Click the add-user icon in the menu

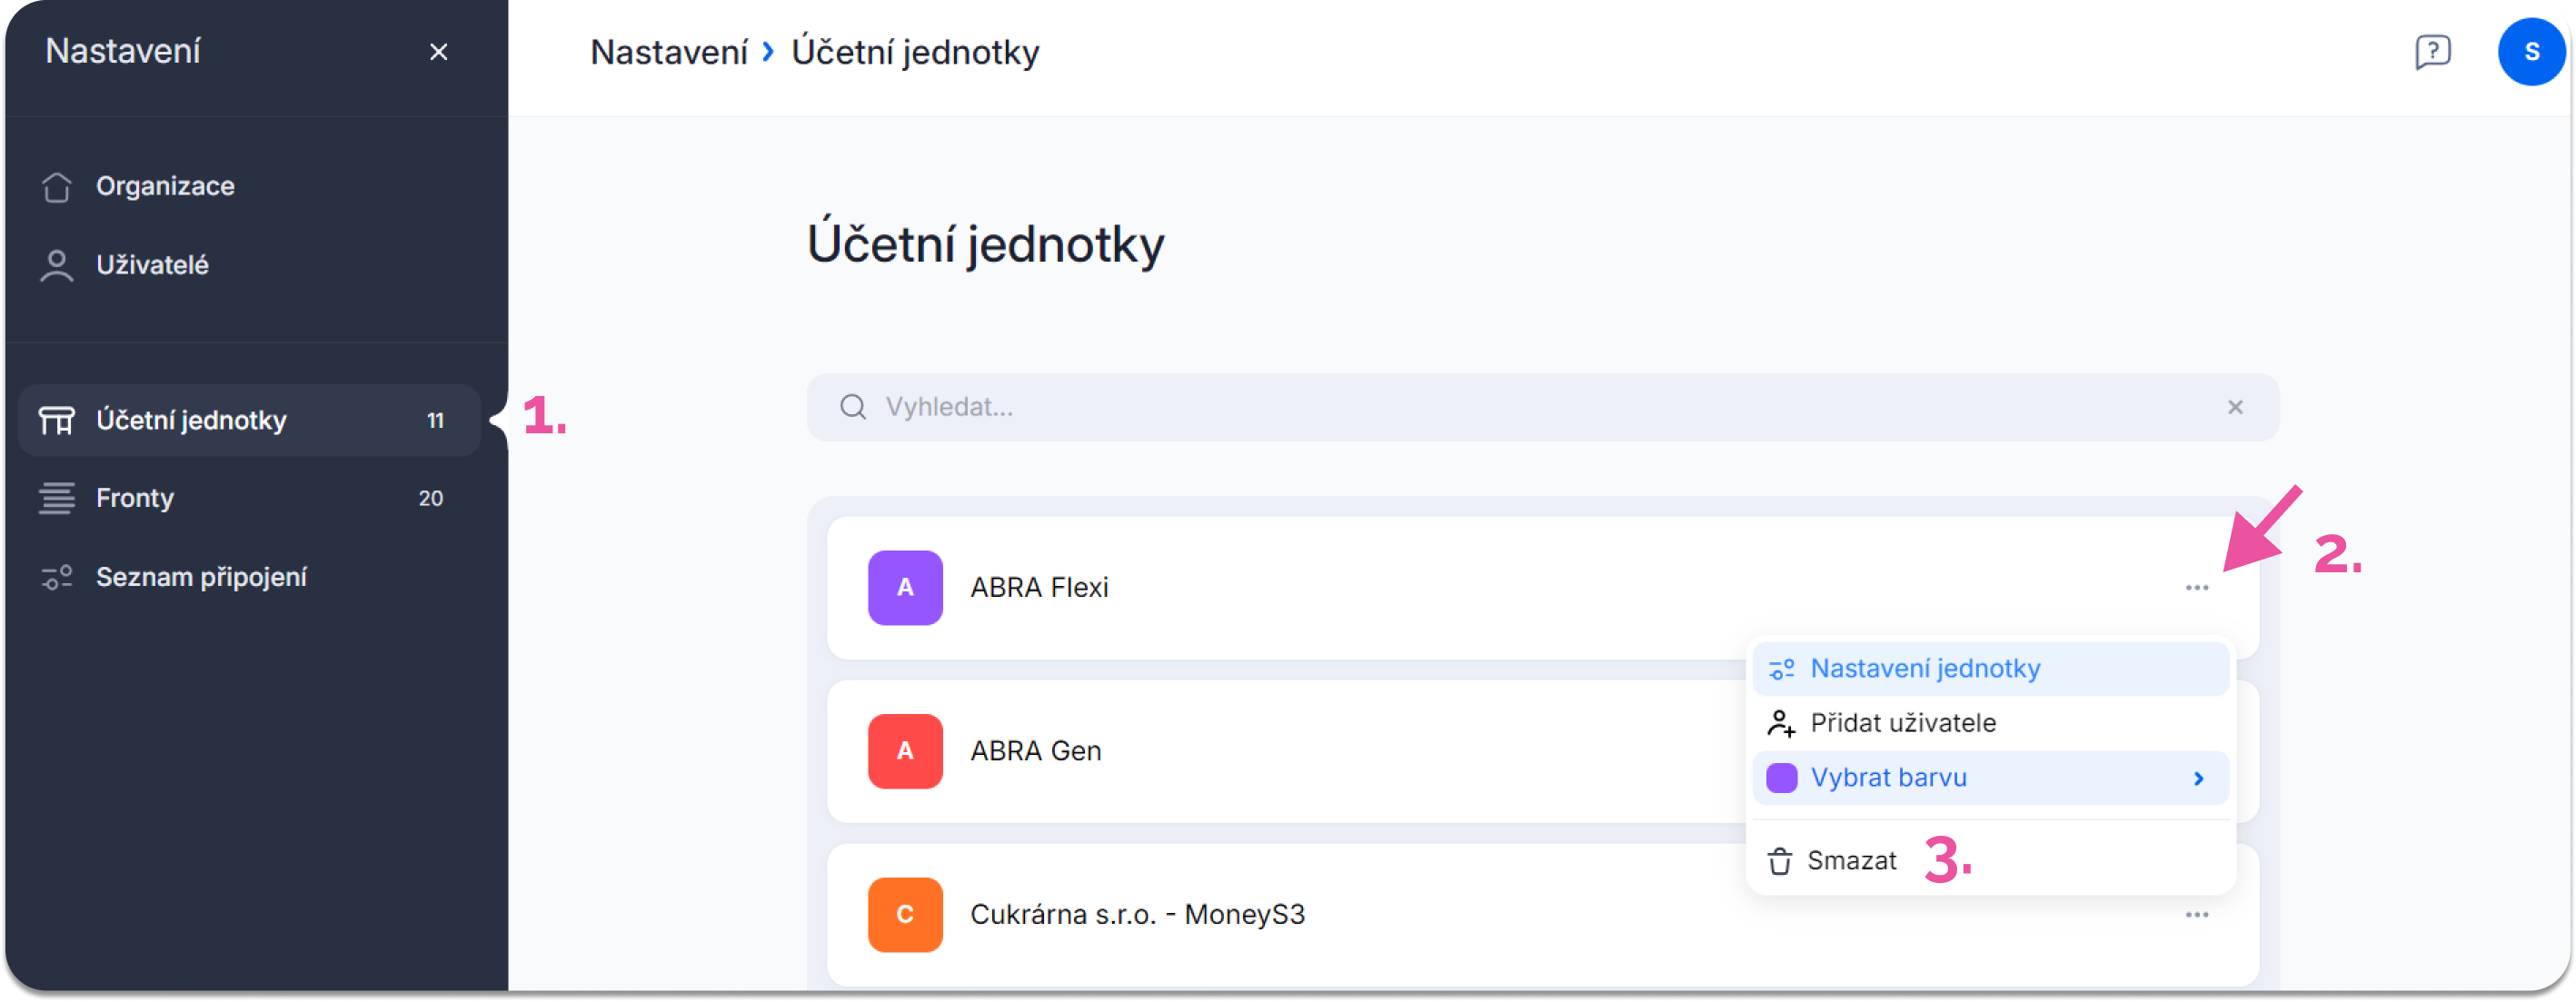[x=1781, y=723]
